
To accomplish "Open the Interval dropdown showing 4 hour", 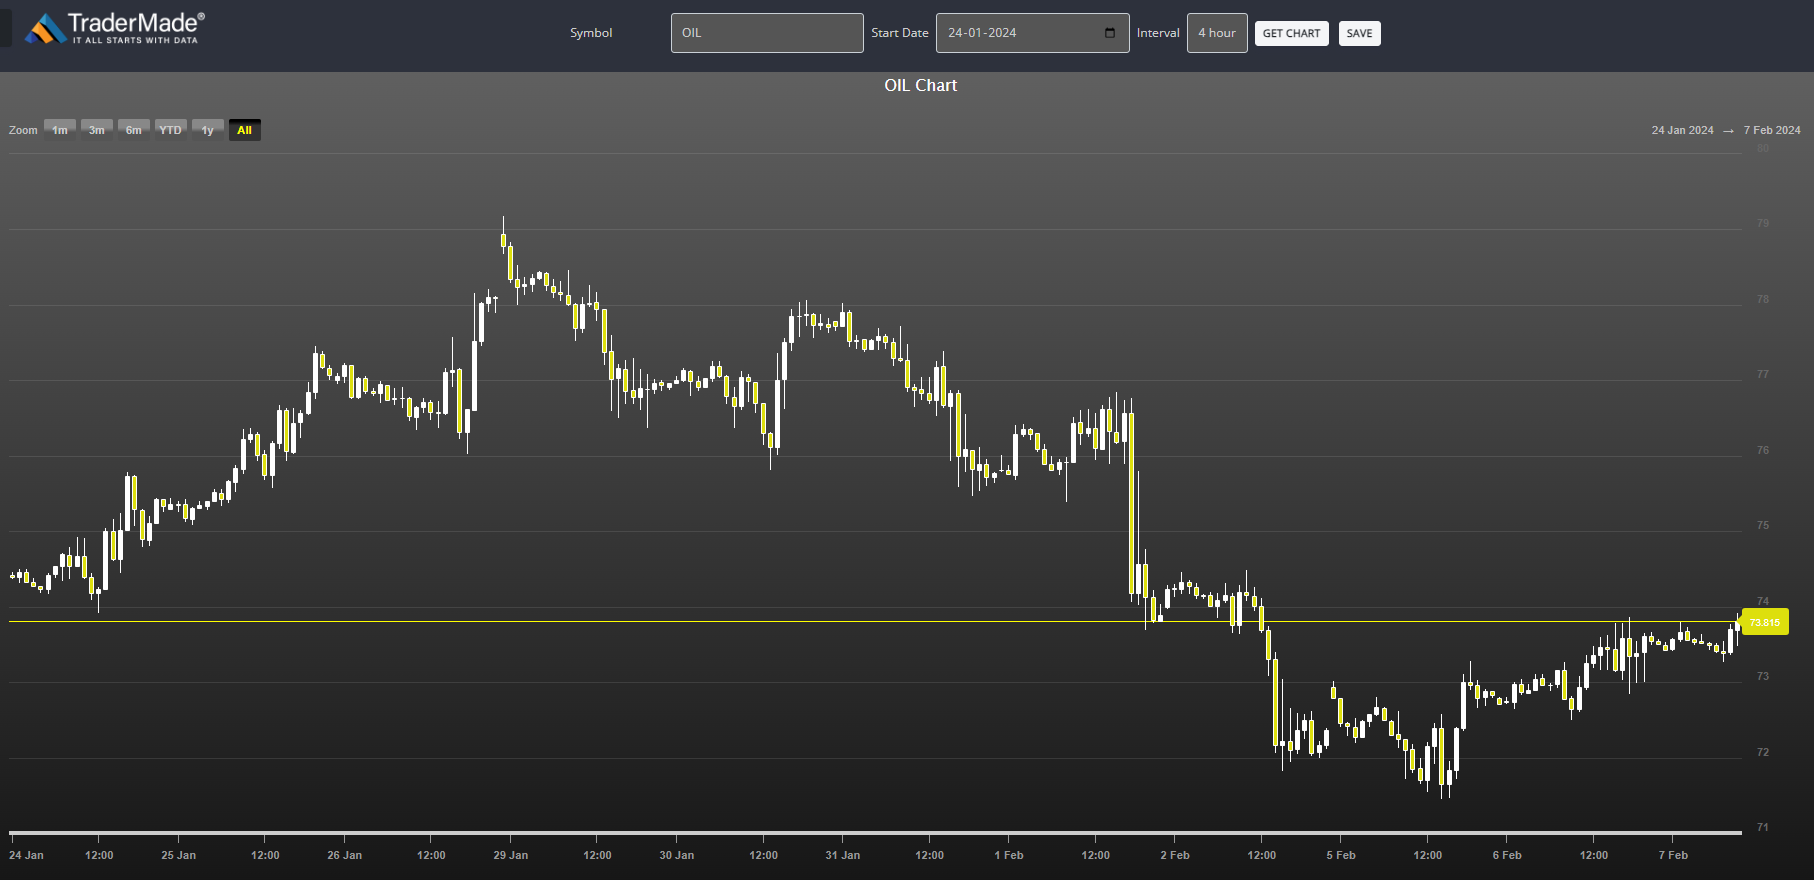I will coord(1217,33).
